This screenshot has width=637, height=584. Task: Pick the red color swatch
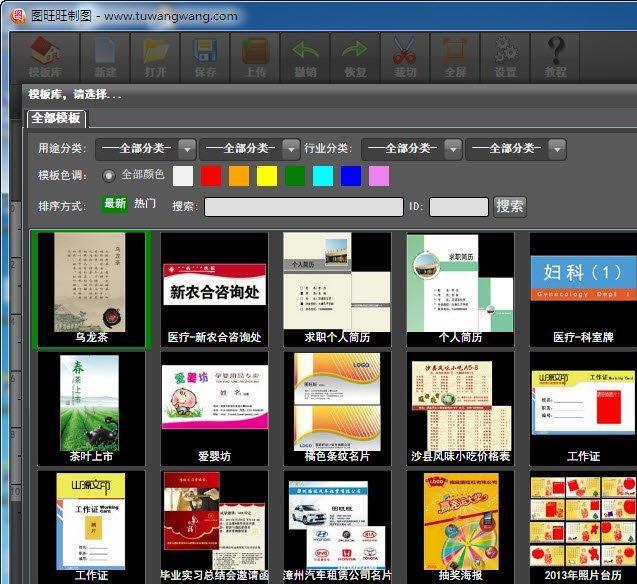211,176
